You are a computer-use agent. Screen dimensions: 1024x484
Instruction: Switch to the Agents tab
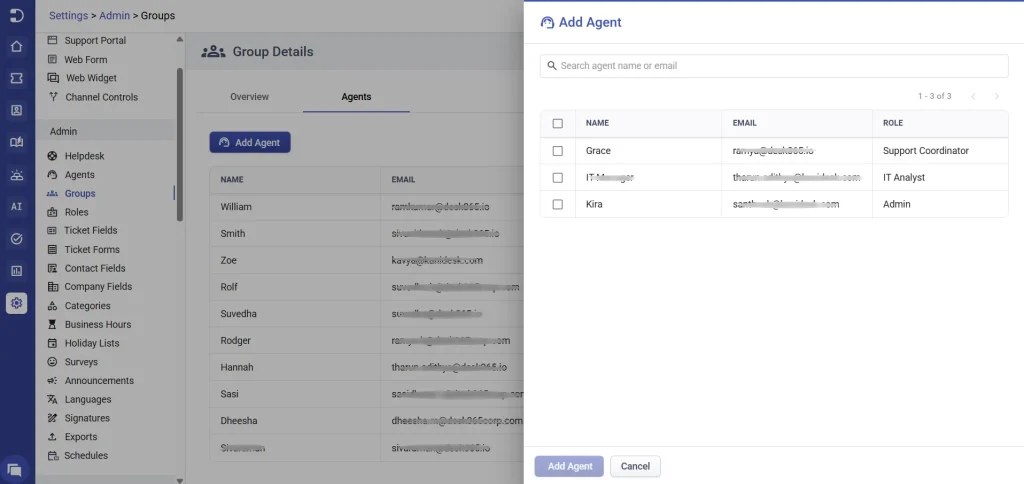click(x=356, y=97)
